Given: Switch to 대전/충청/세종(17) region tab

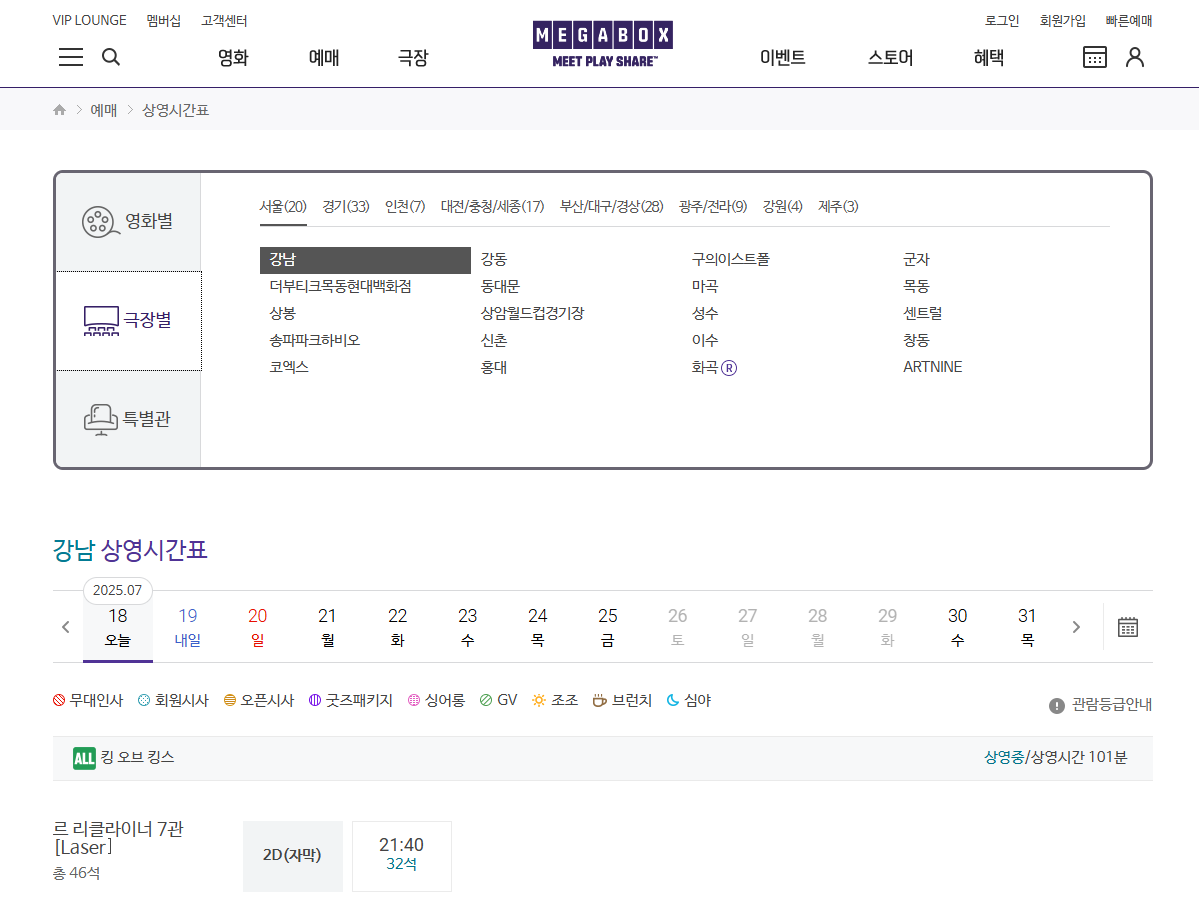Looking at the screenshot, I should click(x=492, y=206).
